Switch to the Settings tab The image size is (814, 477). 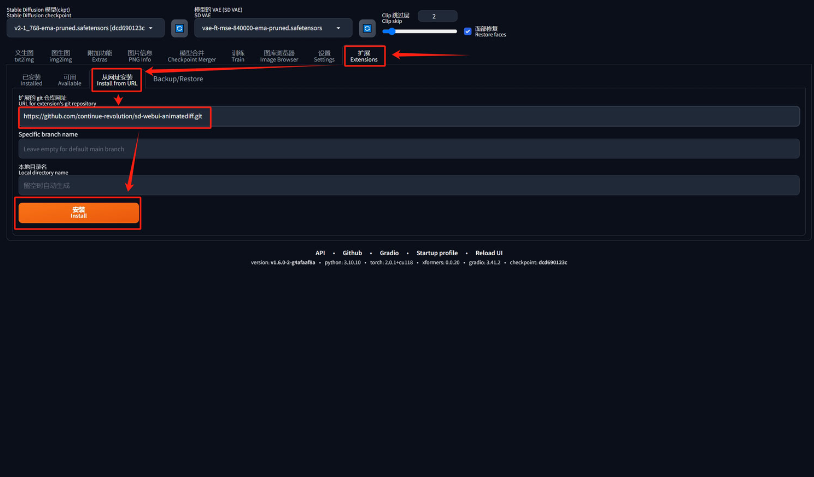(x=324, y=56)
